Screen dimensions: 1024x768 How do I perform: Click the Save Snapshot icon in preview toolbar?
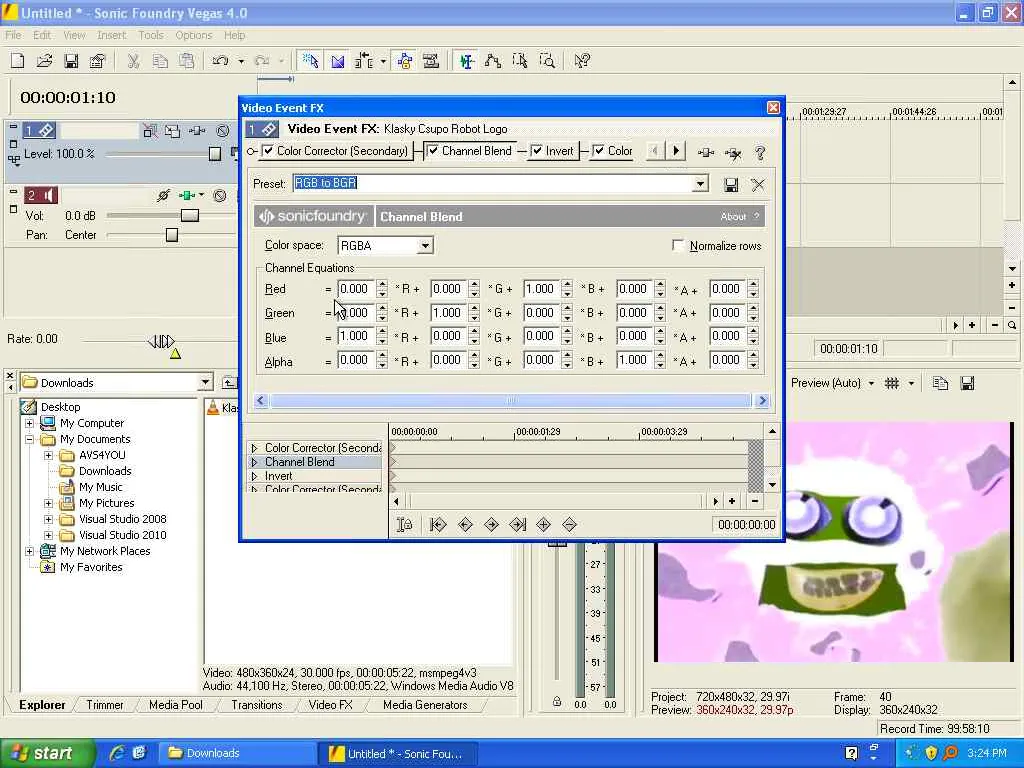pyautogui.click(x=967, y=383)
